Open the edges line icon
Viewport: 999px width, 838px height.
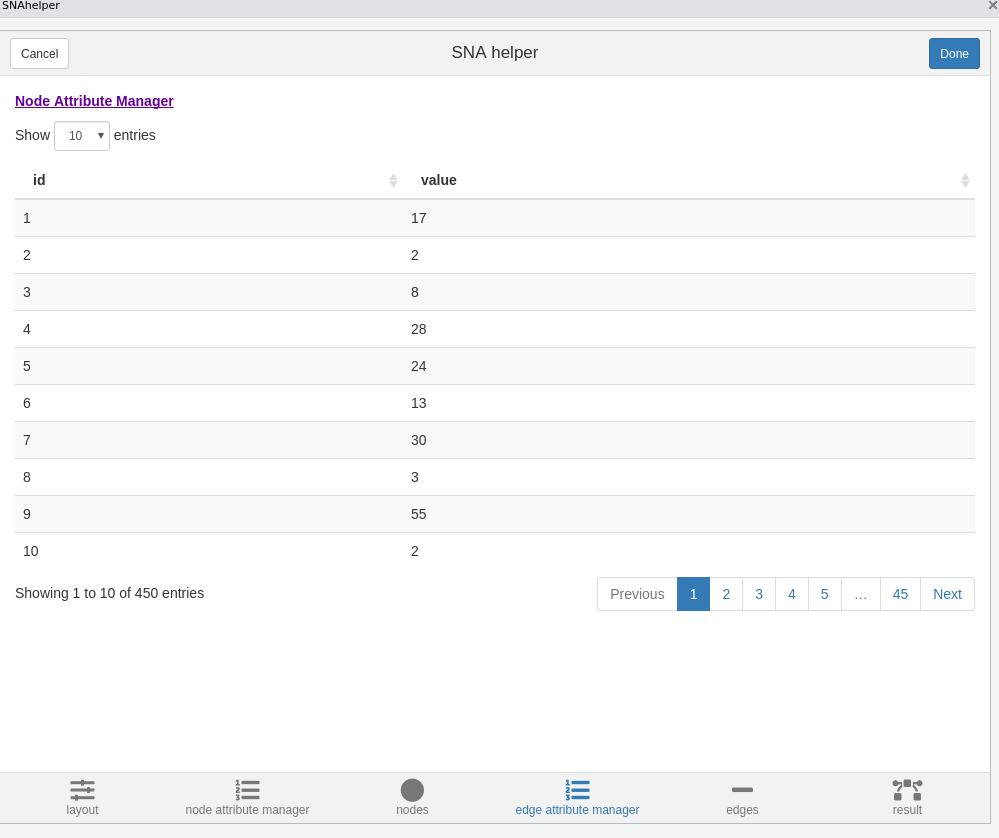pos(742,790)
